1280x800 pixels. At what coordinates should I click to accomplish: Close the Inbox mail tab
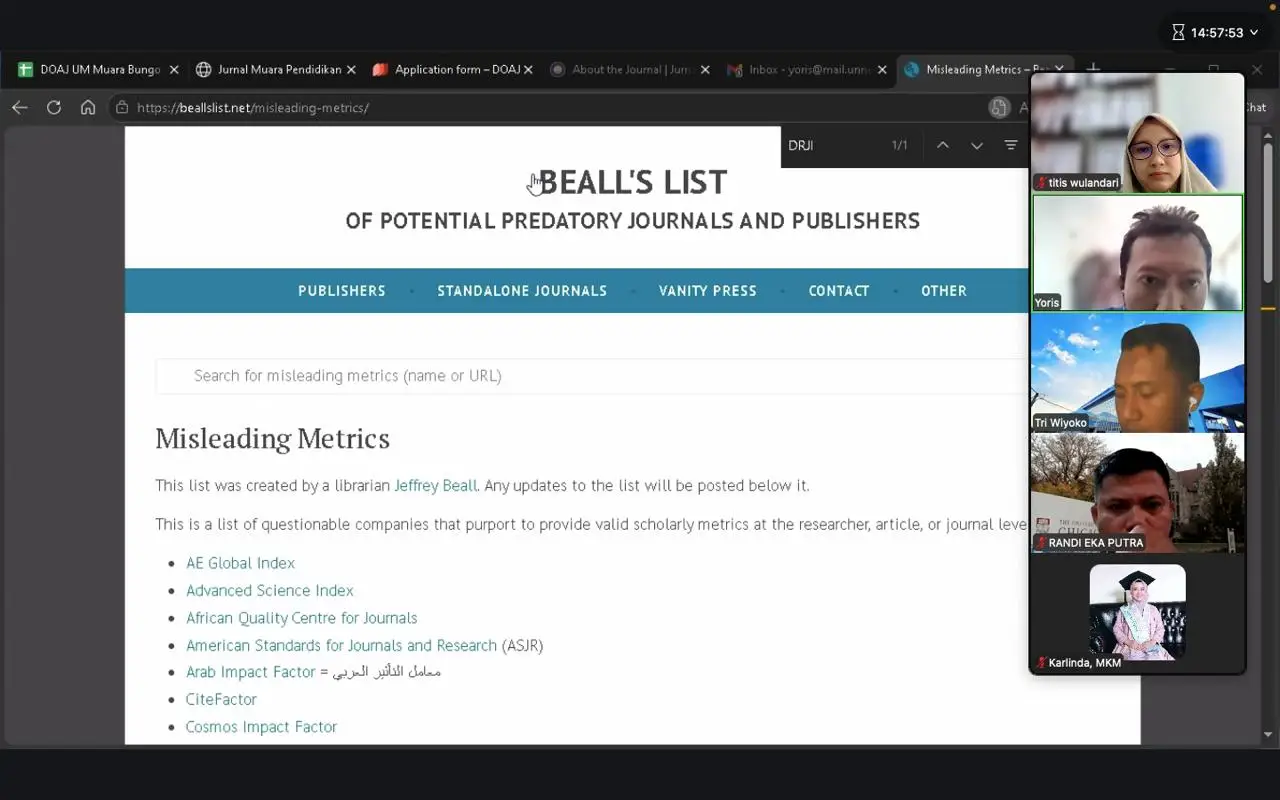coord(882,70)
